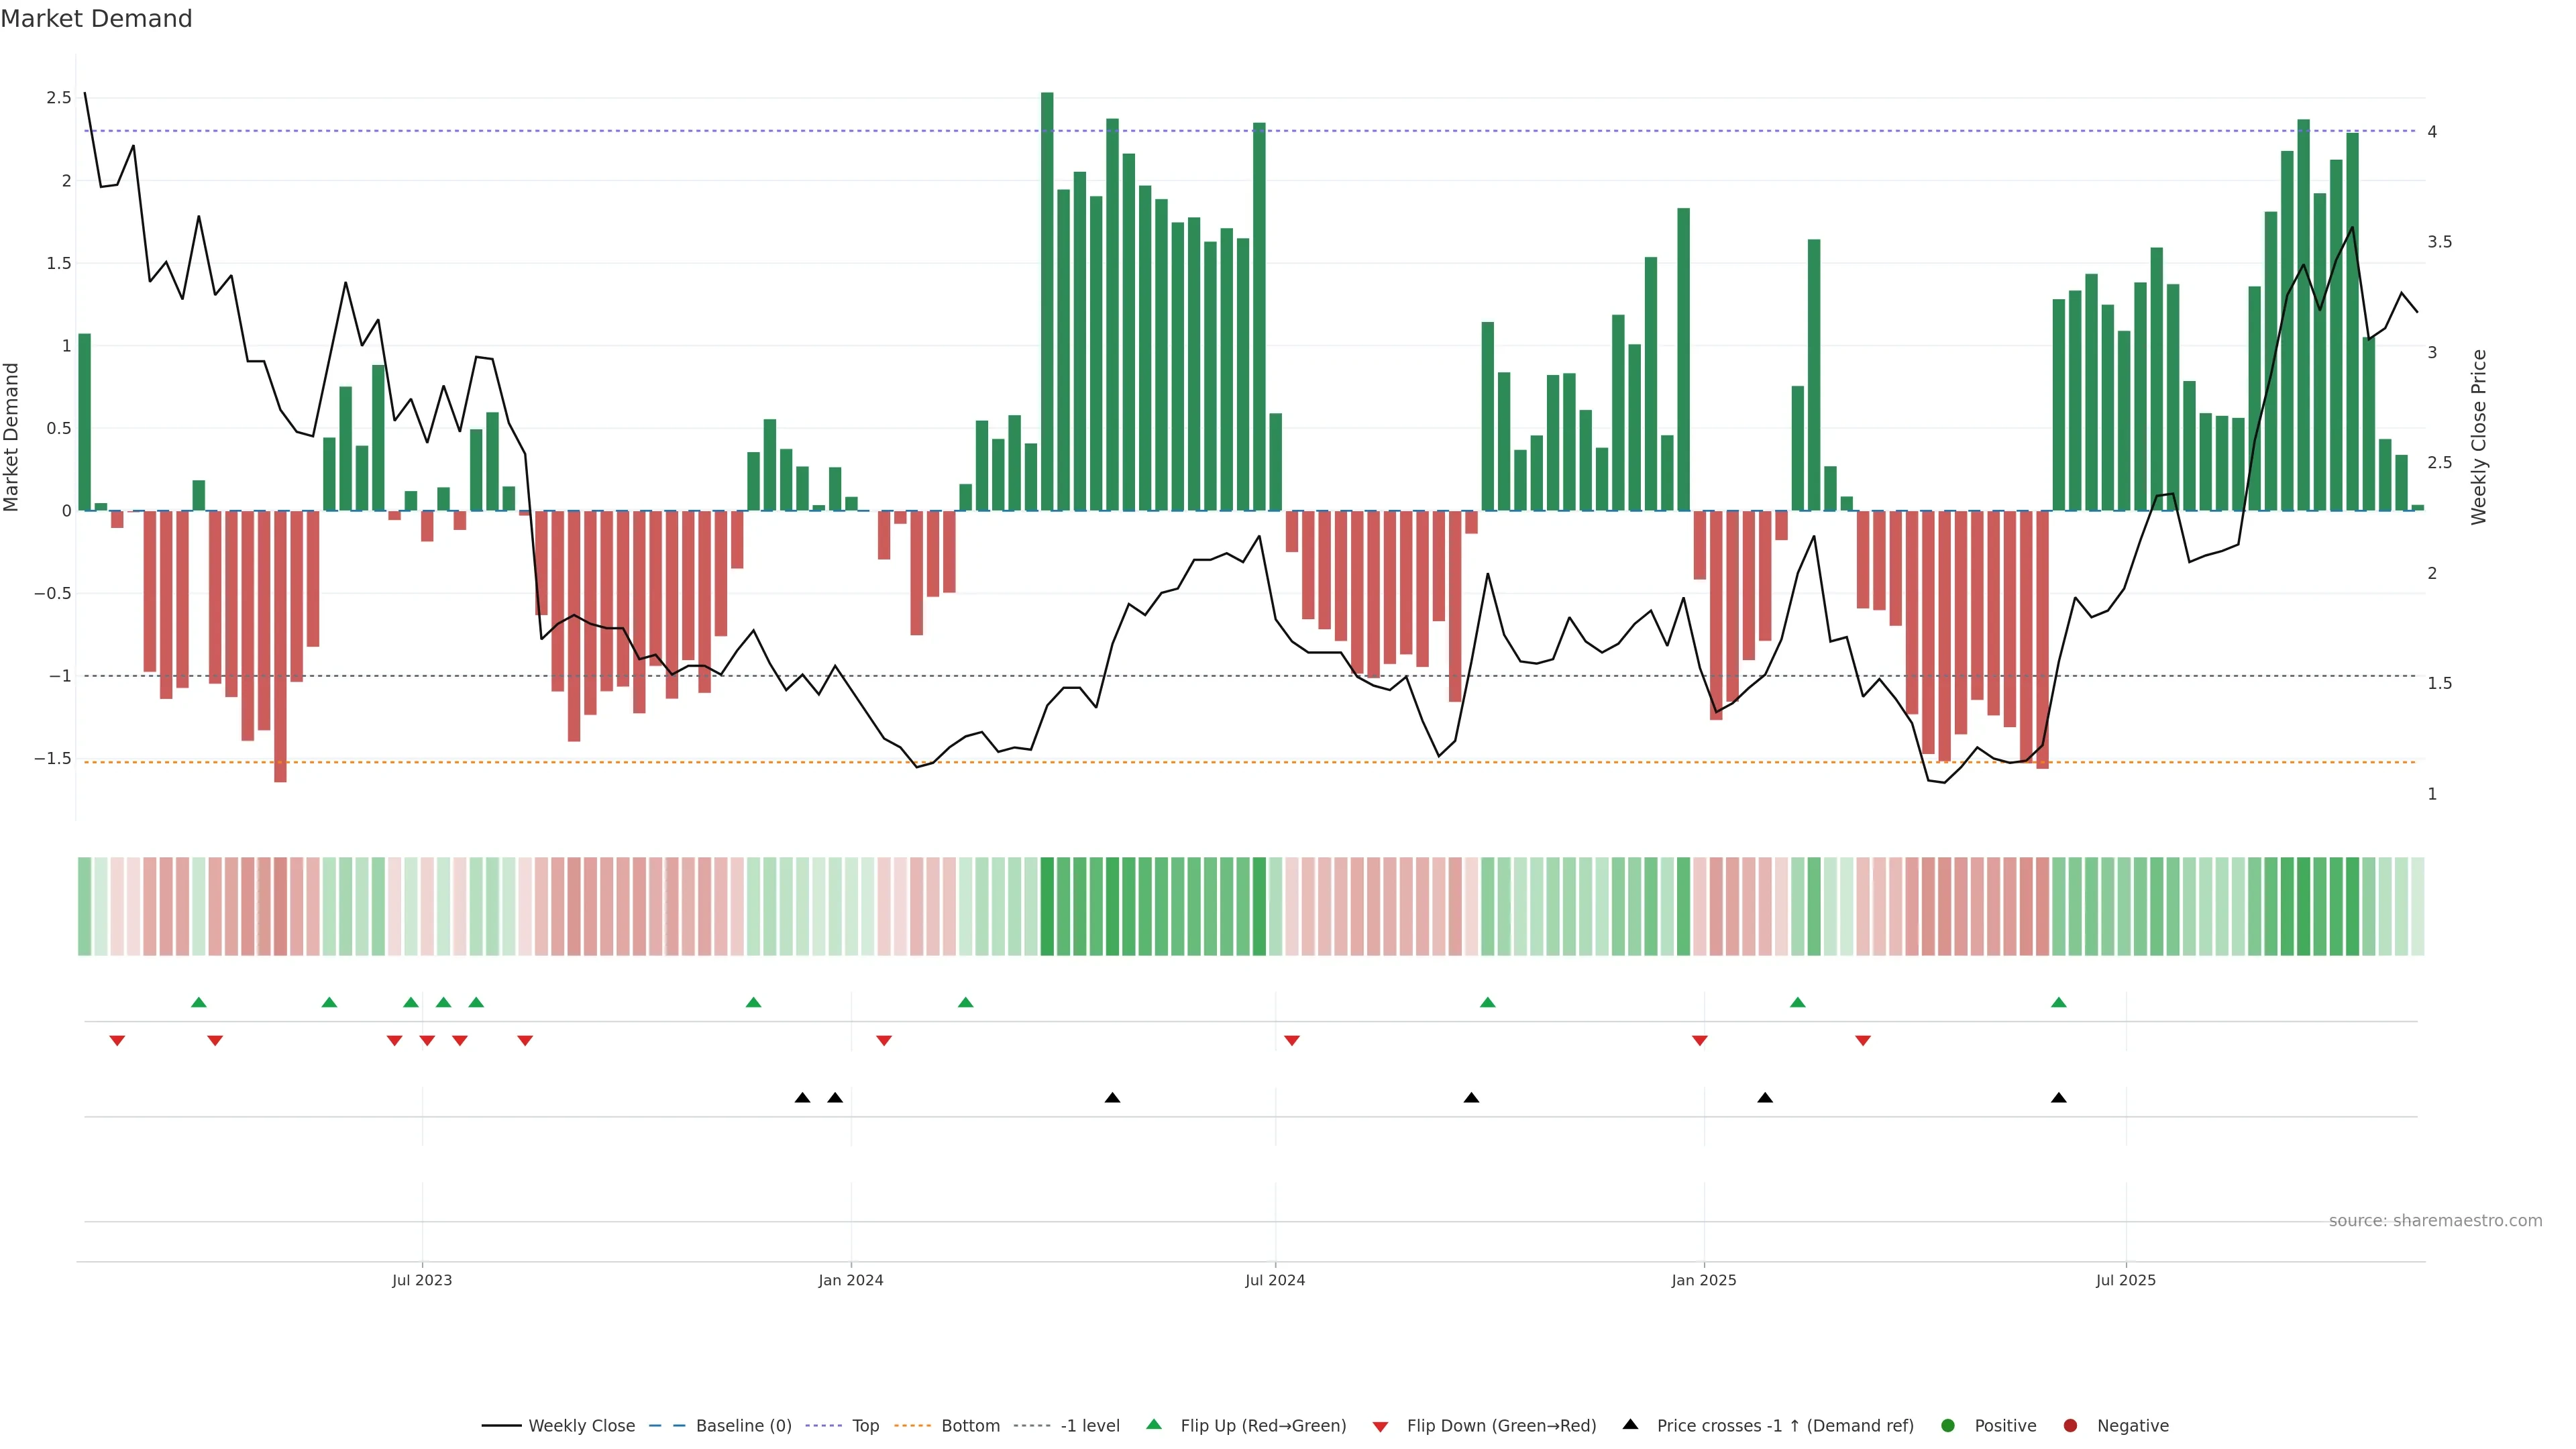
Task: Click the first red flip-down triangle marker
Action: tap(117, 1041)
